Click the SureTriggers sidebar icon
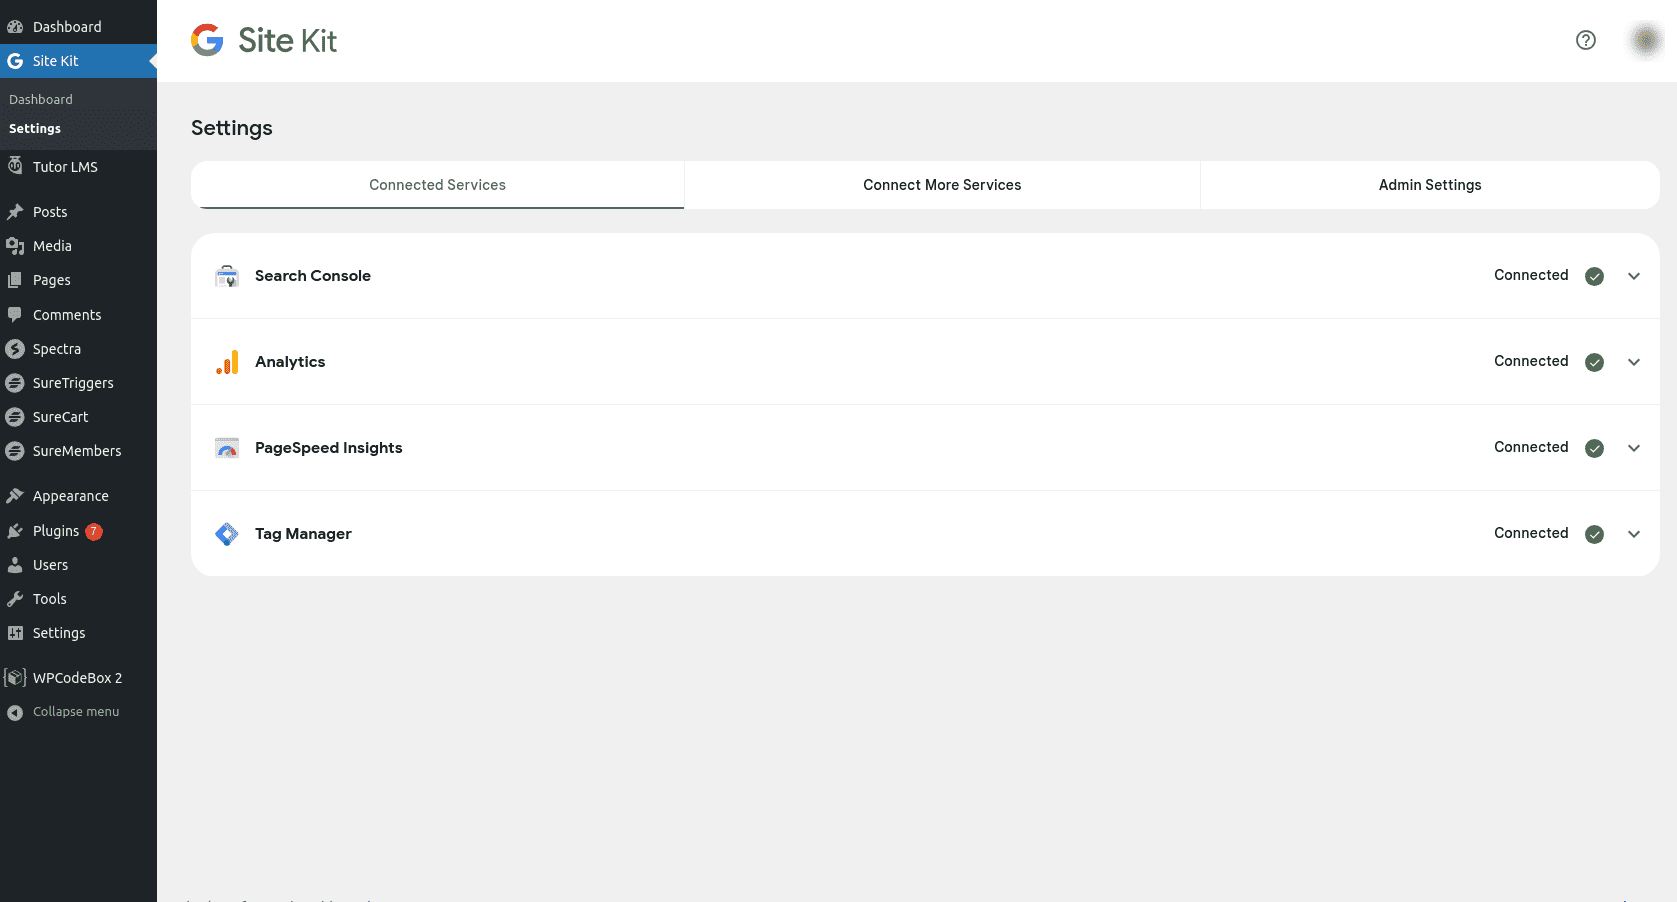Viewport: 1677px width, 902px height. [15, 383]
